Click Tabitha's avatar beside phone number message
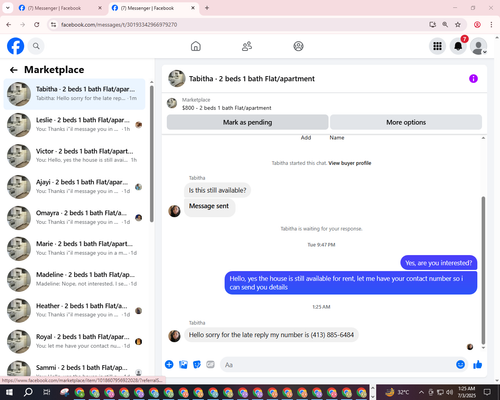Image resolution: width=500 pixels, height=400 pixels. coord(174,336)
